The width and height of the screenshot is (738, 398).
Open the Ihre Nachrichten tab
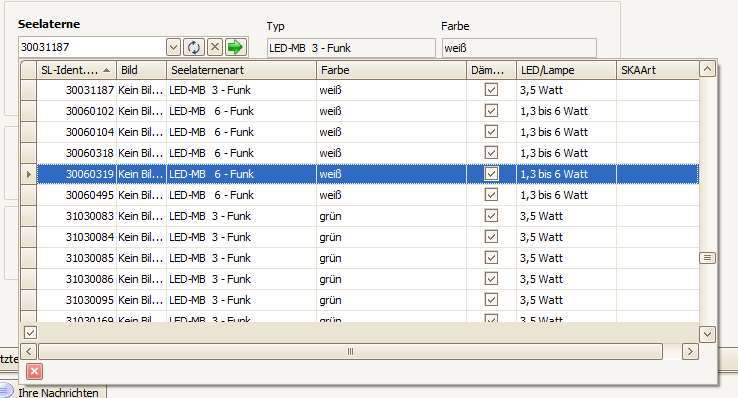pyautogui.click(x=58, y=393)
